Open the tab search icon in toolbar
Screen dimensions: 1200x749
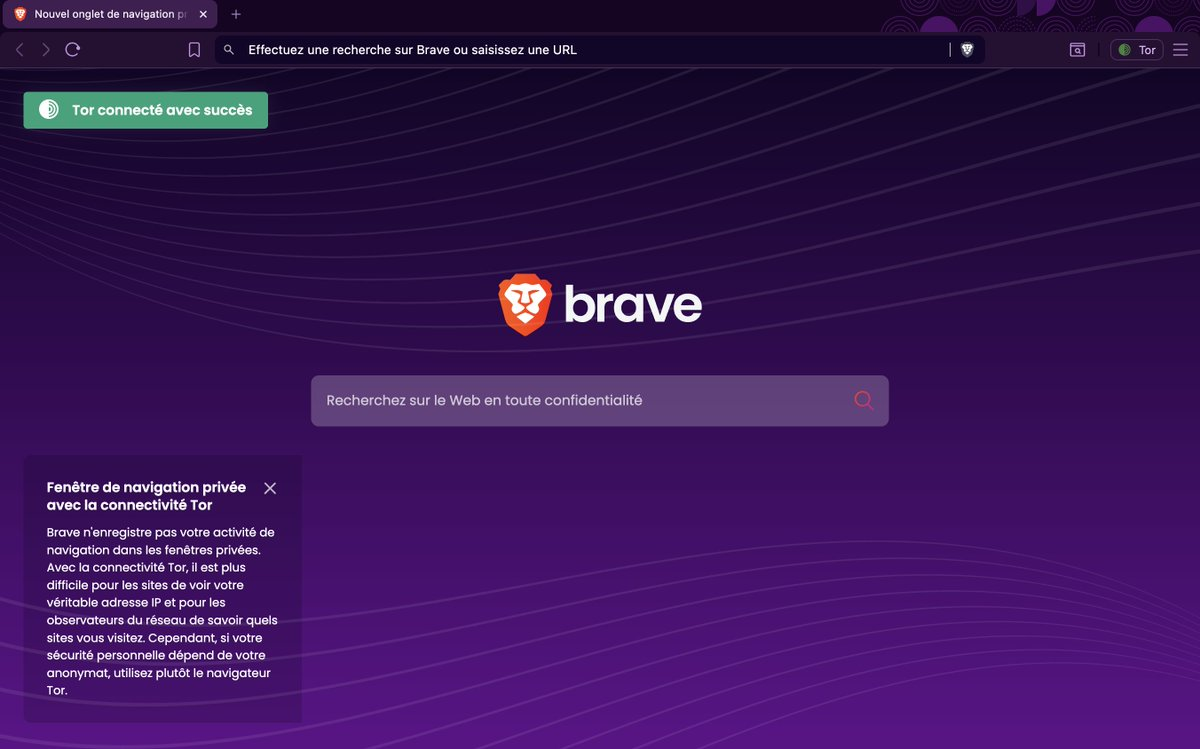[1077, 50]
